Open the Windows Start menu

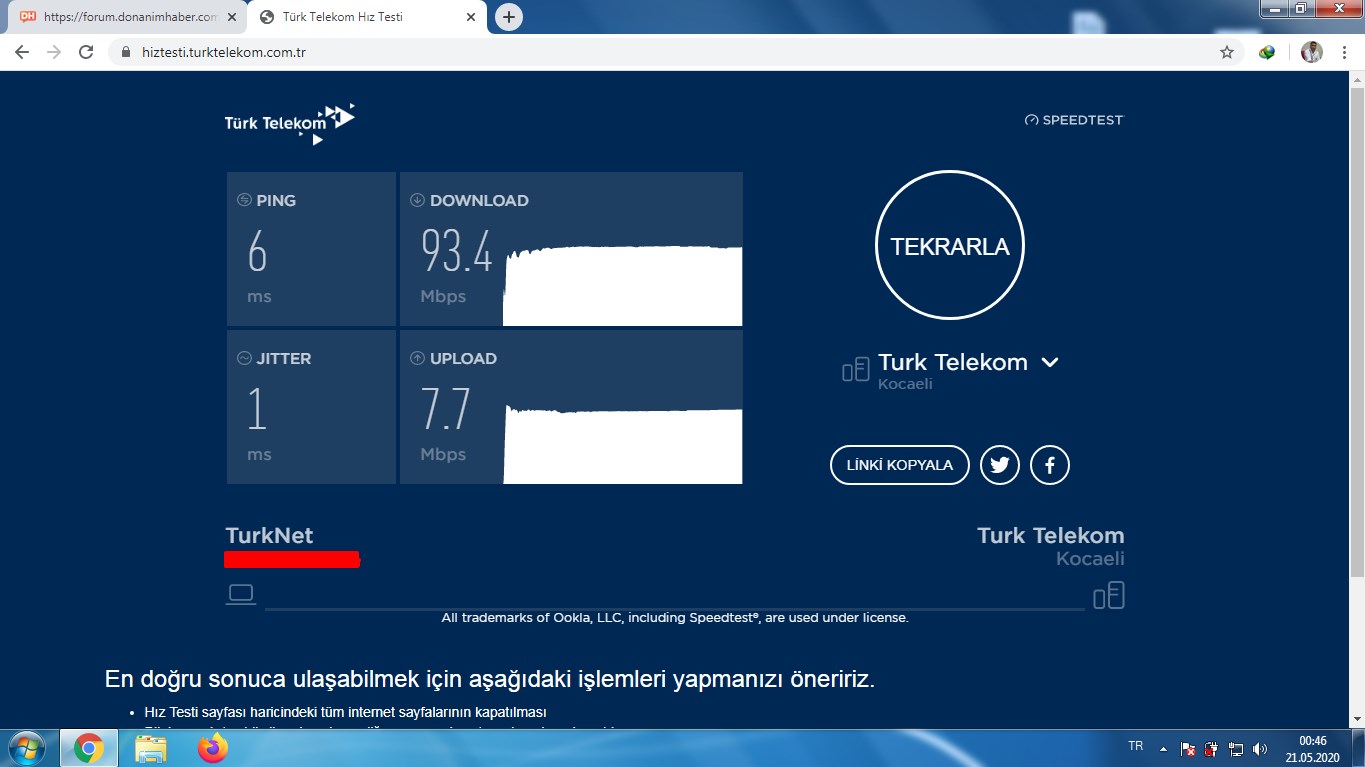coord(25,748)
